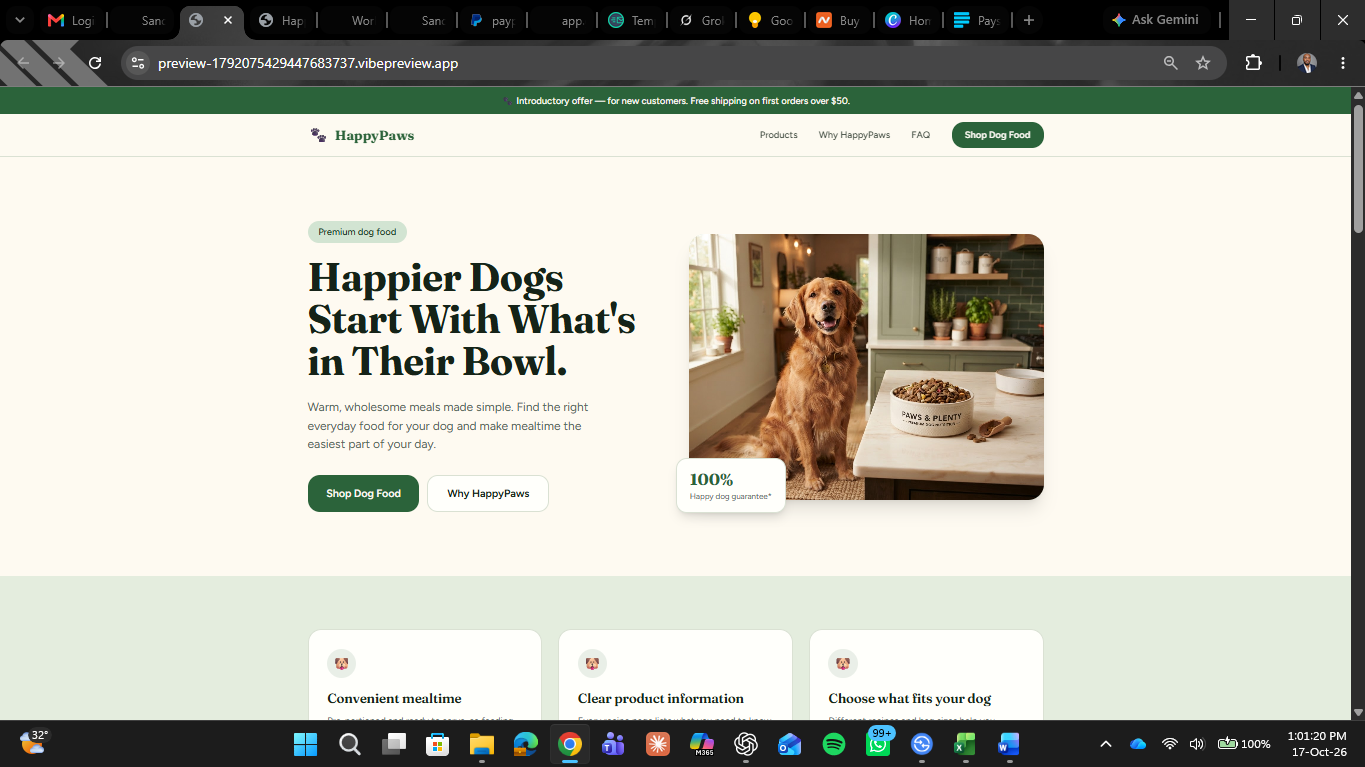1365x767 pixels.
Task: Click the site information icon in address bar
Action: click(139, 63)
